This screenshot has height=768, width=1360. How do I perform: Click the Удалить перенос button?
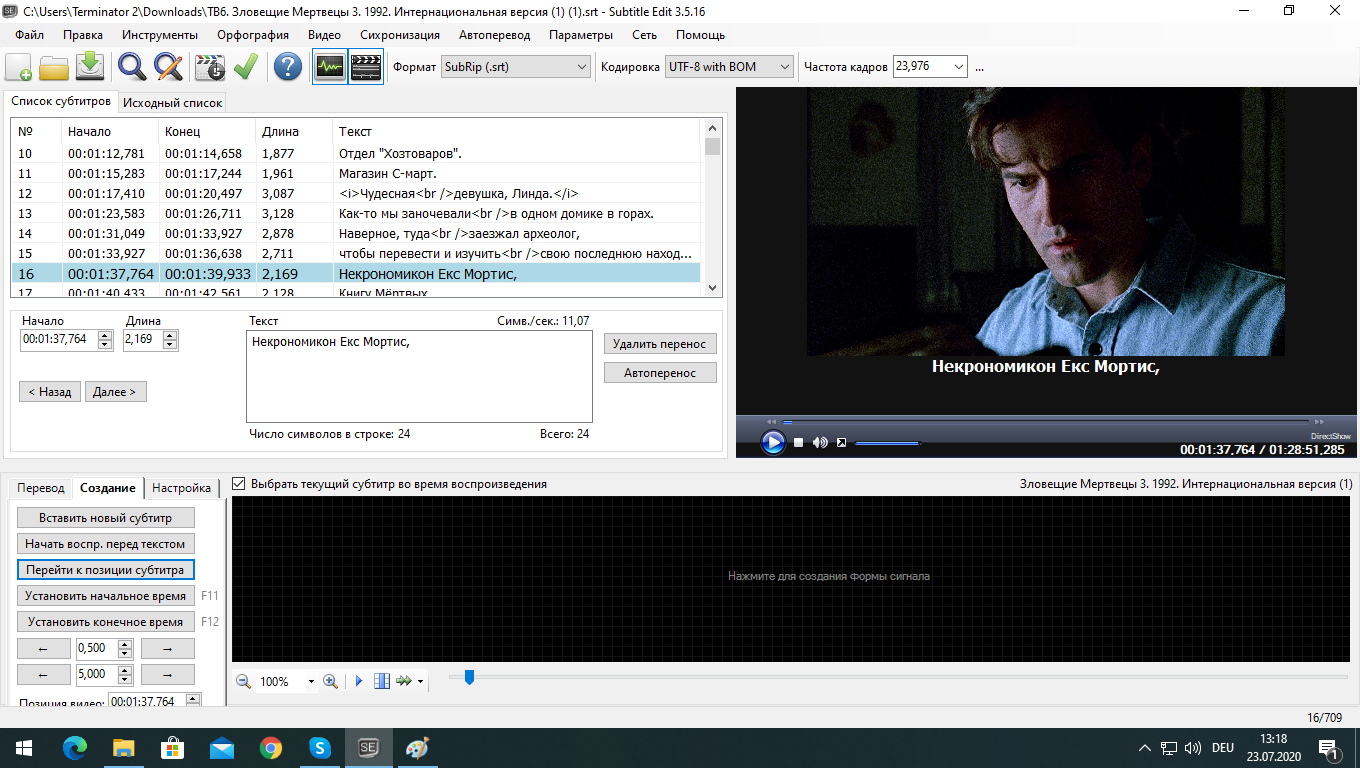(x=660, y=344)
